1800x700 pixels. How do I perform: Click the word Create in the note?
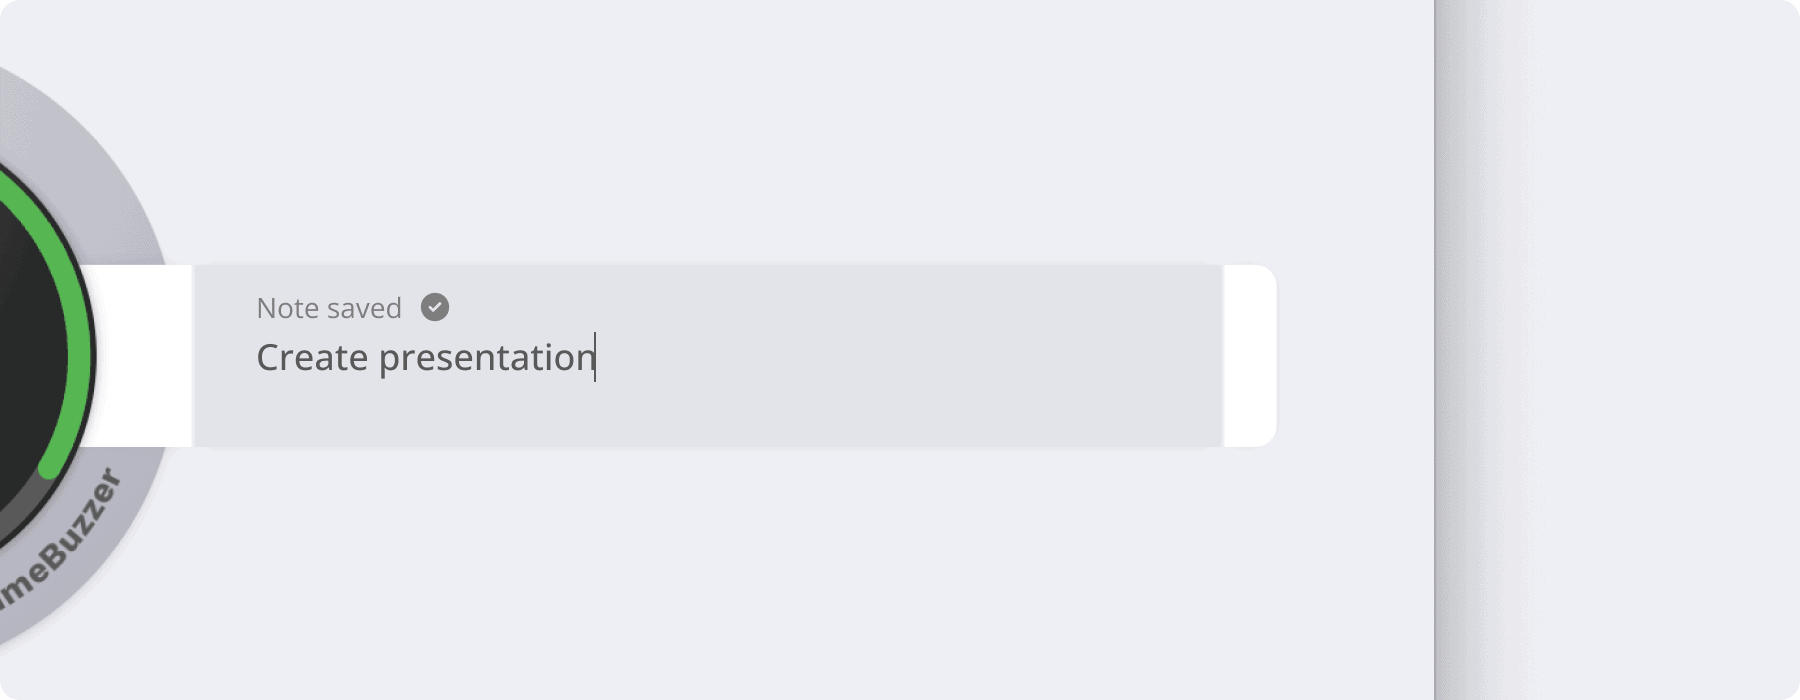[312, 358]
